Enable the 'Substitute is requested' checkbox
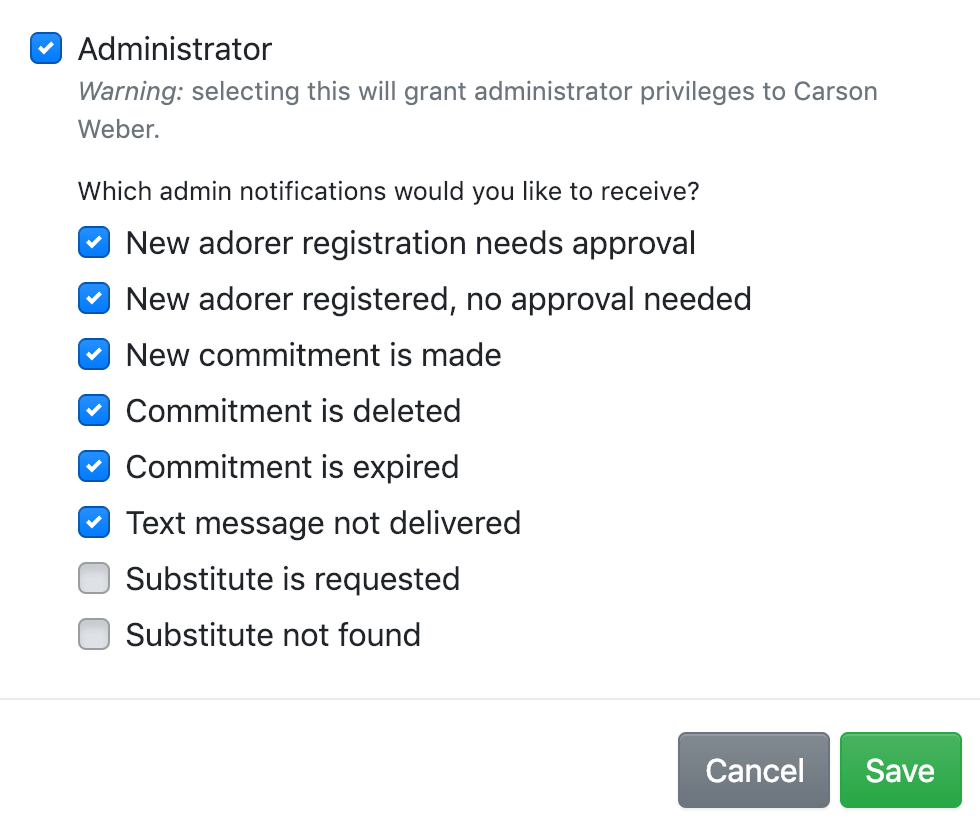980x830 pixels. tap(94, 579)
